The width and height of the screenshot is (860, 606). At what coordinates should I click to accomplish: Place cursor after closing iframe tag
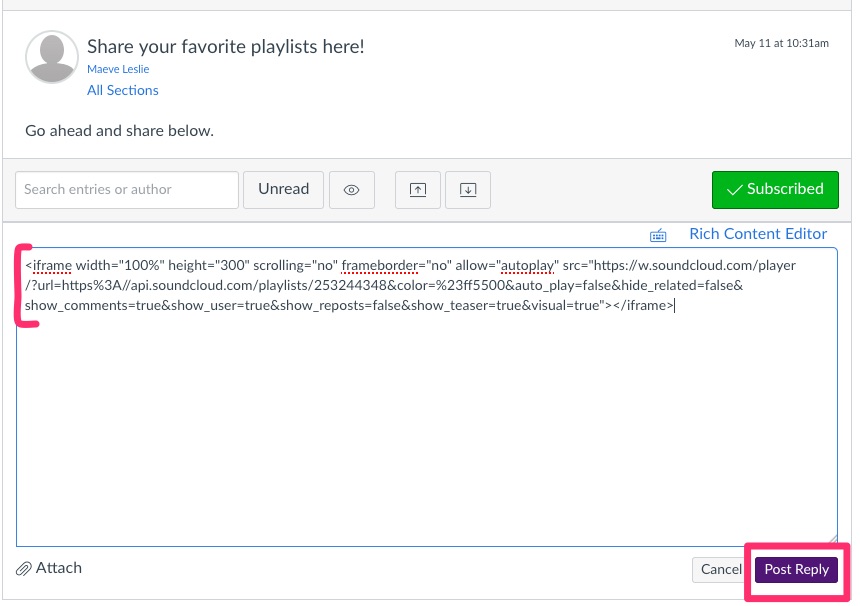coord(676,306)
